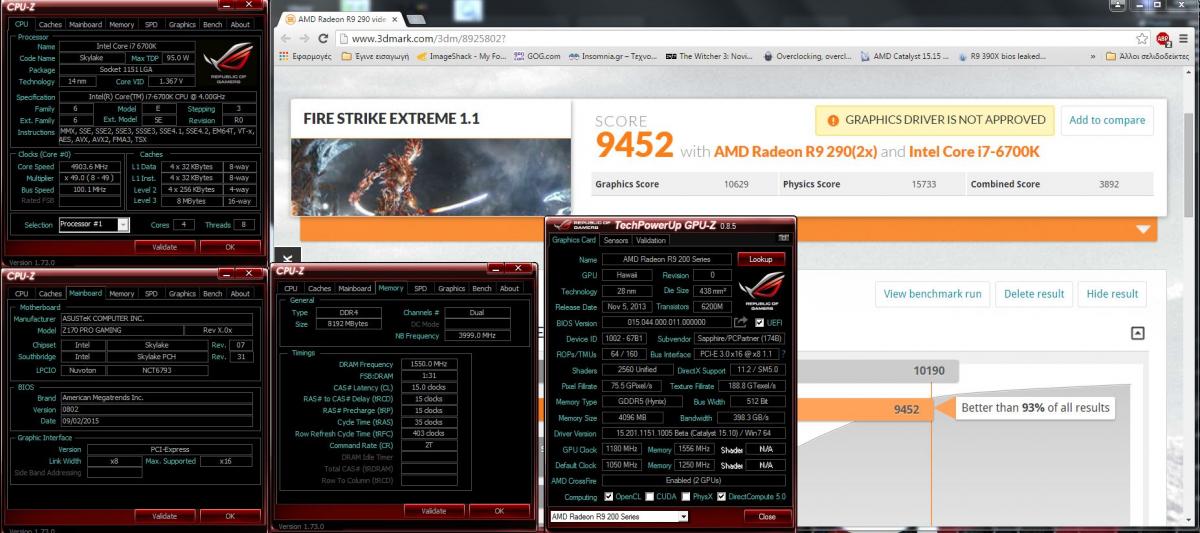Open the AMD Catalyst 15.15 bookmark
Image resolution: width=1200 pixels, height=533 pixels.
click(x=903, y=56)
